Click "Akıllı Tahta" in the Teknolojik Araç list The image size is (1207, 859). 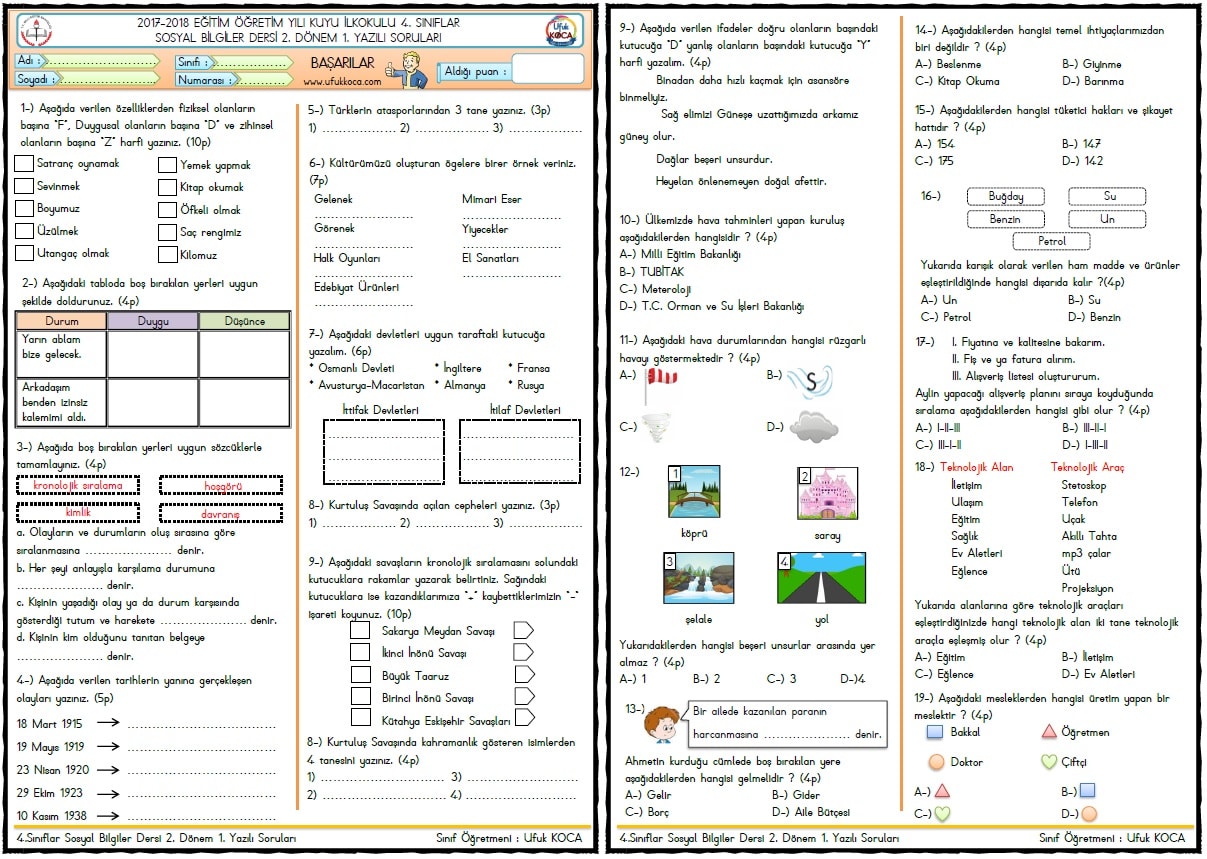pyautogui.click(x=1089, y=536)
